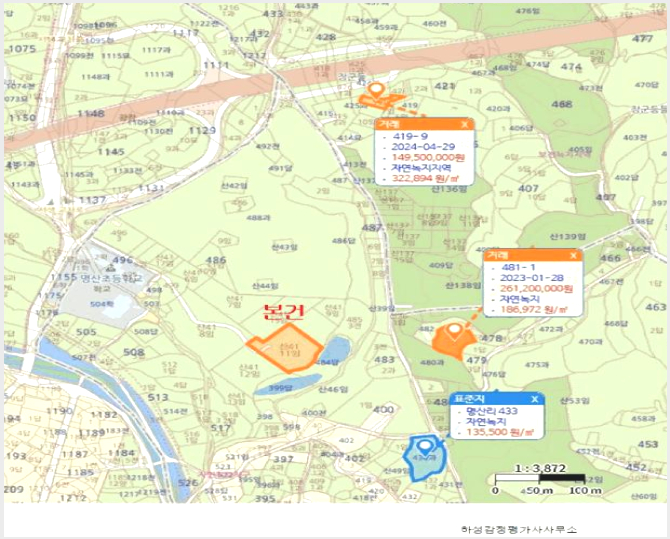Close the 419-9 transaction popup
This screenshot has width=670, height=539.
pos(465,125)
